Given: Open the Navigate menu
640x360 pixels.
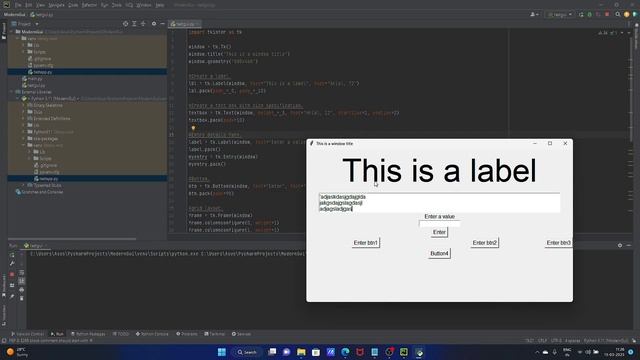Looking at the screenshot, I should point(56,5).
